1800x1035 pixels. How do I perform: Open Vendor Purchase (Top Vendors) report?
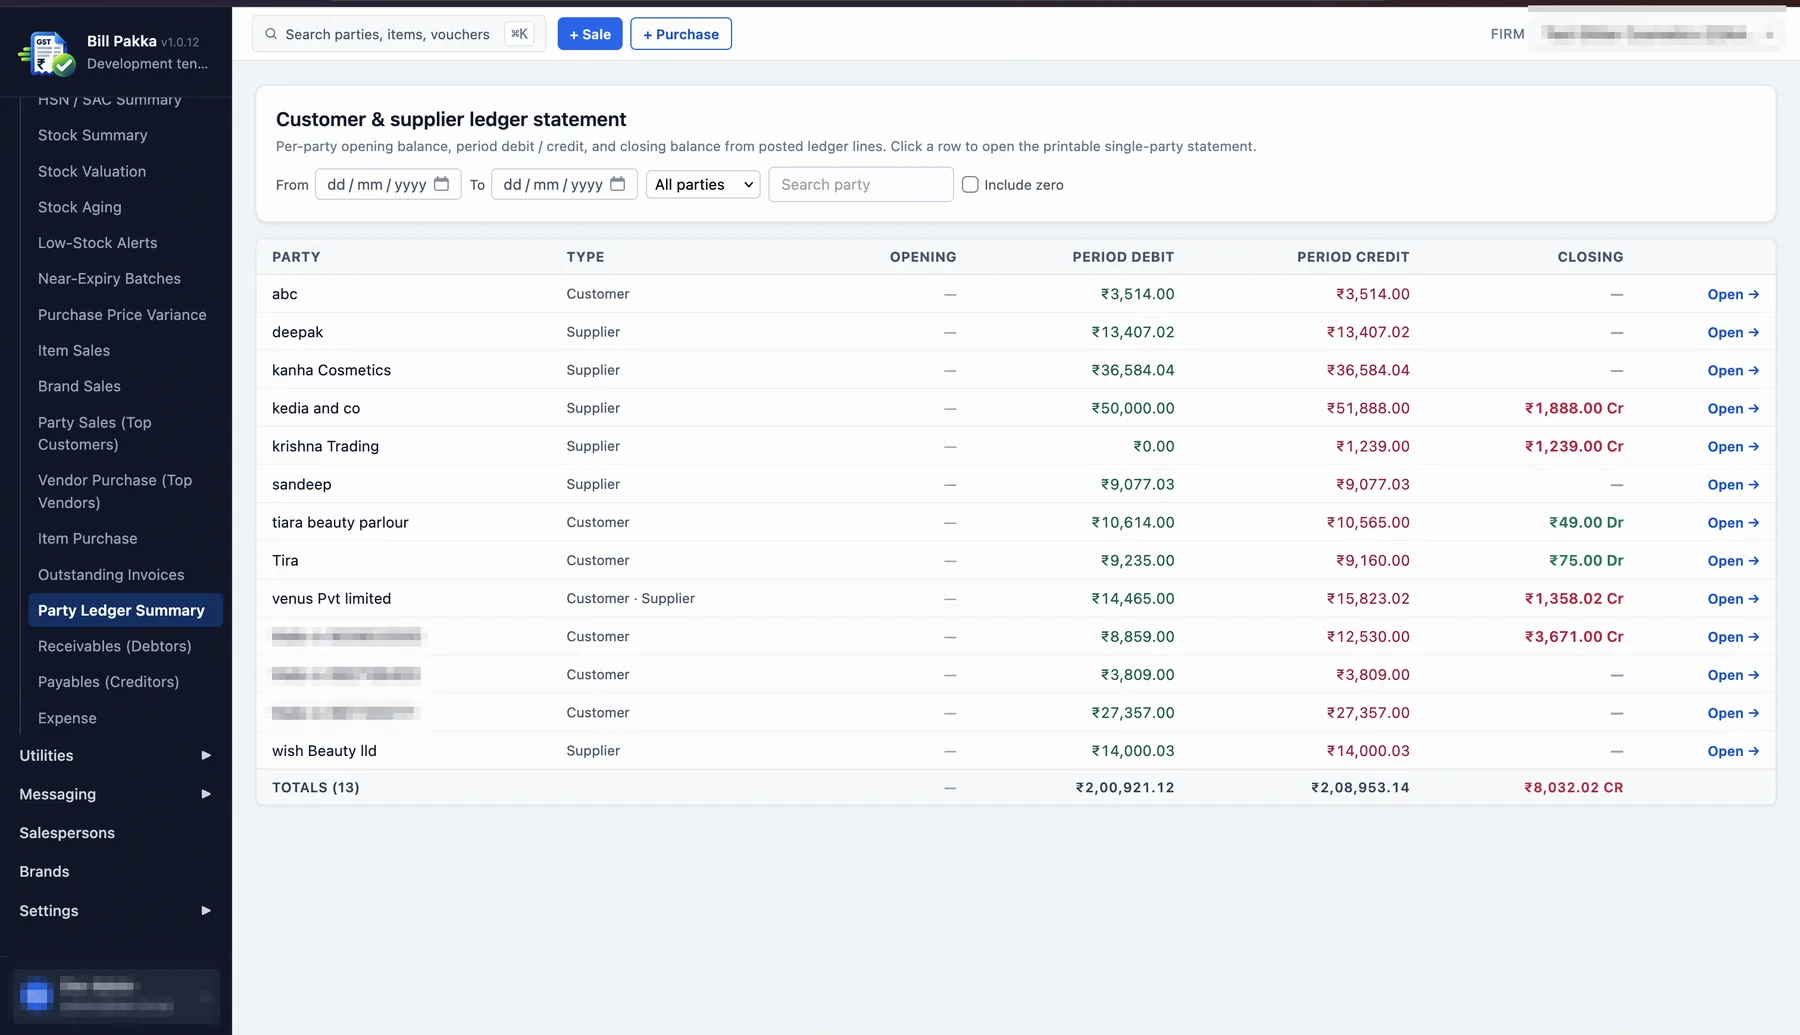tap(115, 491)
